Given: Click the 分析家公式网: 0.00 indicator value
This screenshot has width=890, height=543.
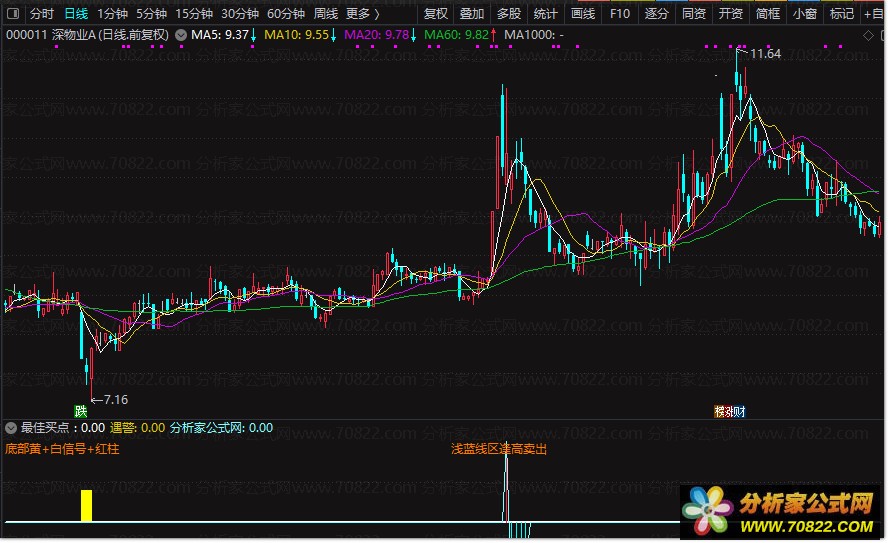Looking at the screenshot, I should pyautogui.click(x=221, y=428).
